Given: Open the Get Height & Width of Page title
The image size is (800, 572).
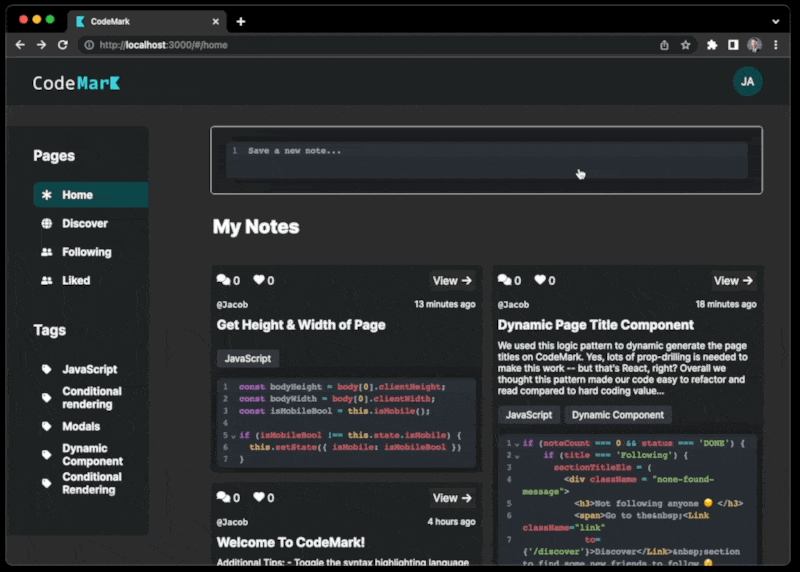Looking at the screenshot, I should click(x=301, y=325).
